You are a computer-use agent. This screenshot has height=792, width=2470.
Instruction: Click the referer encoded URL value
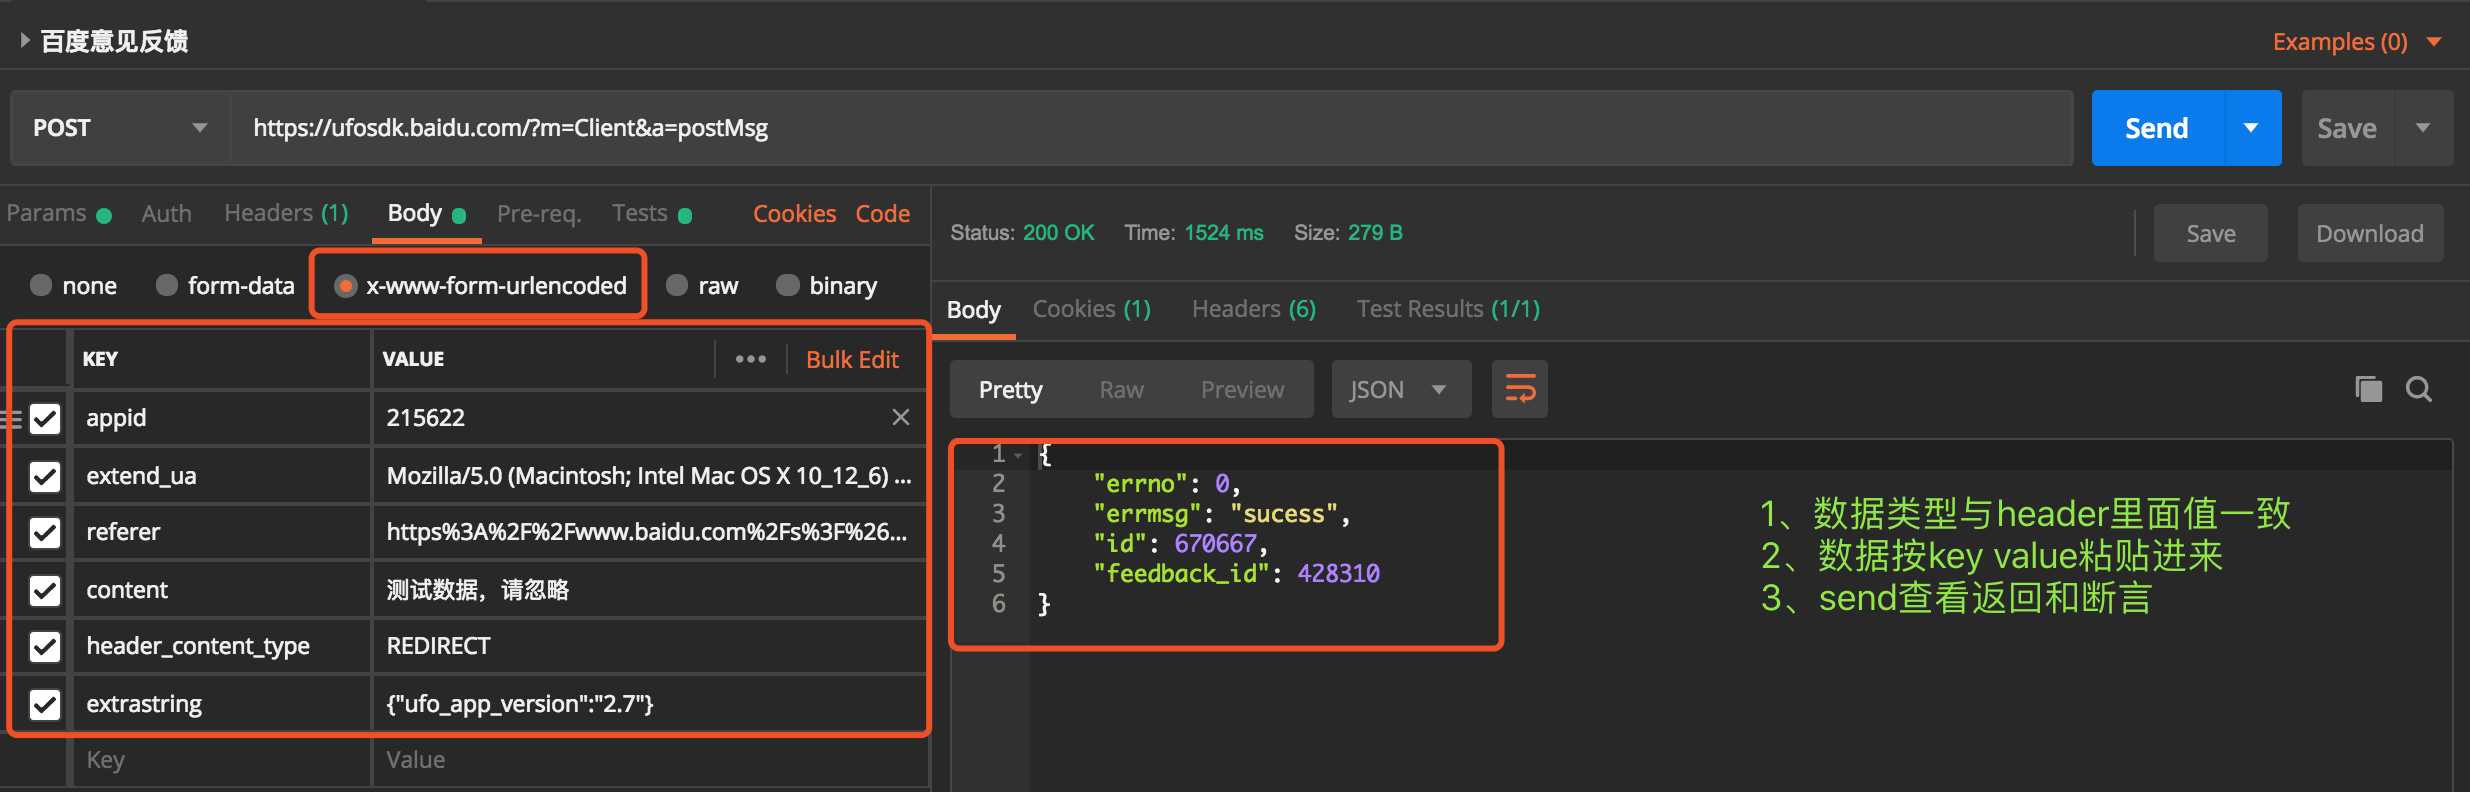coord(647,532)
